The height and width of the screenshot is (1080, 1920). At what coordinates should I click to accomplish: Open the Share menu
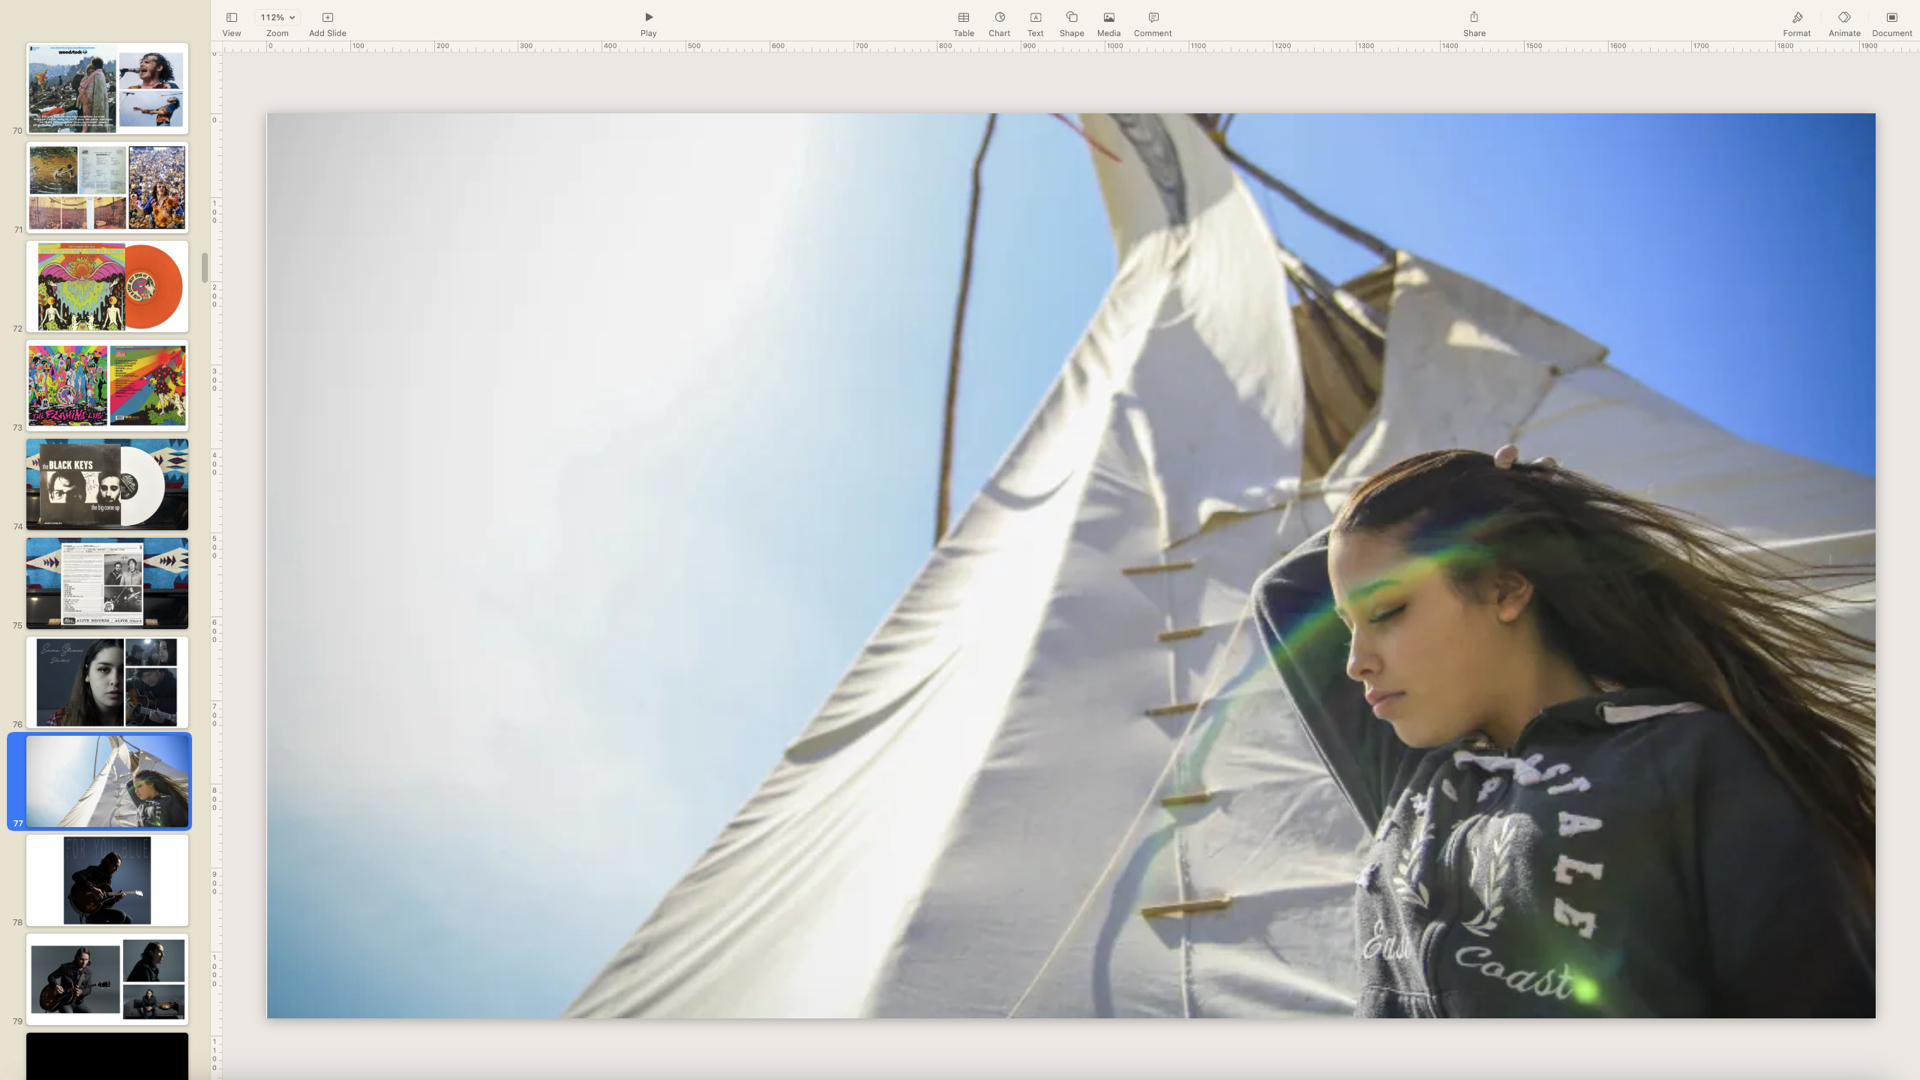pyautogui.click(x=1474, y=18)
